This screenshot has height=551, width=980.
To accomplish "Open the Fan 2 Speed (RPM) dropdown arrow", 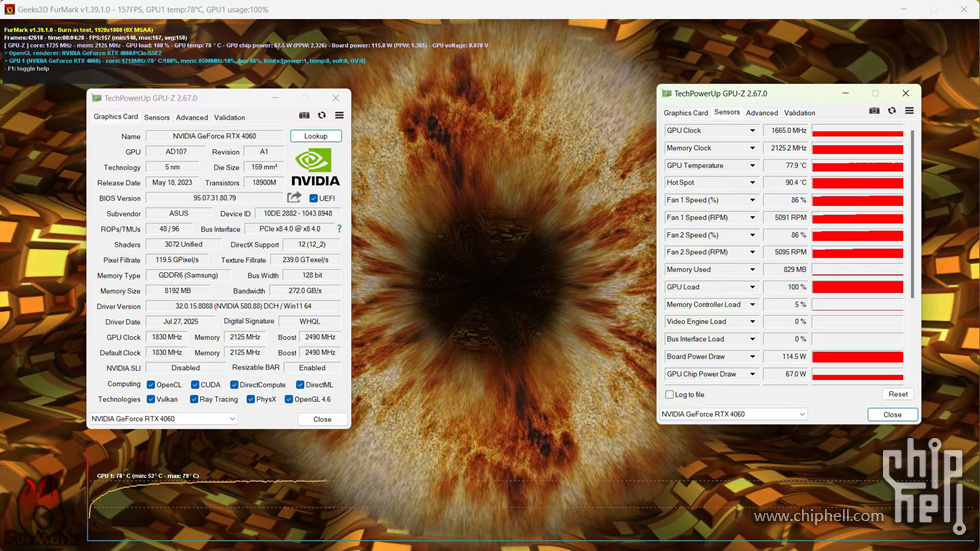I will click(x=752, y=252).
